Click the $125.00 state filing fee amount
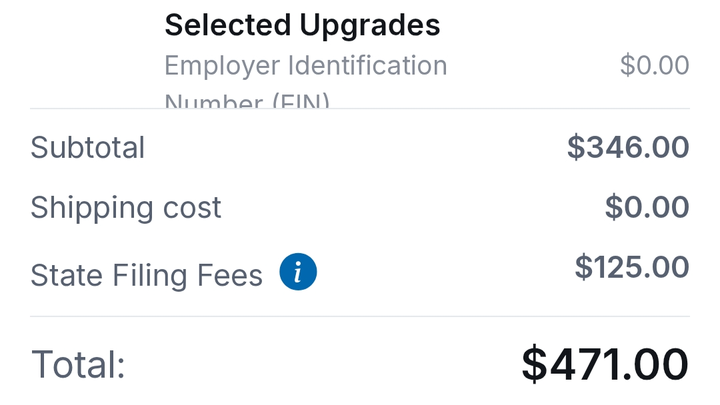Image resolution: width=720 pixels, height=405 pixels. (632, 267)
